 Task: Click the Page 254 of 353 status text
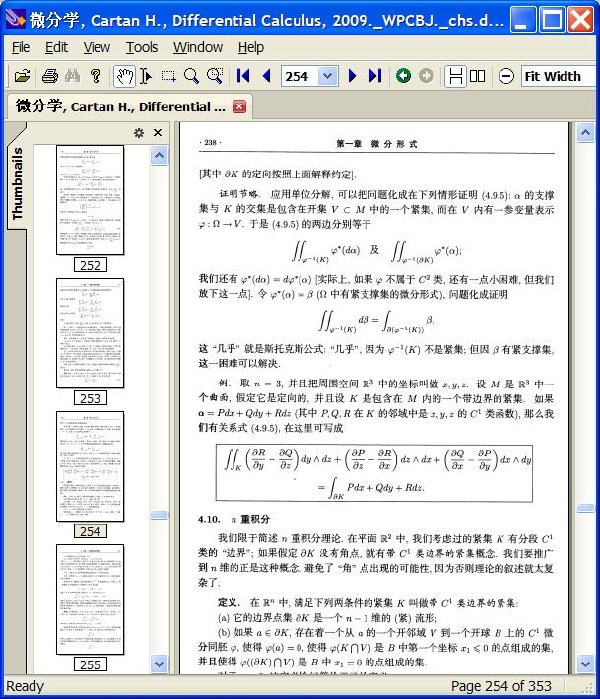[x=501, y=686]
